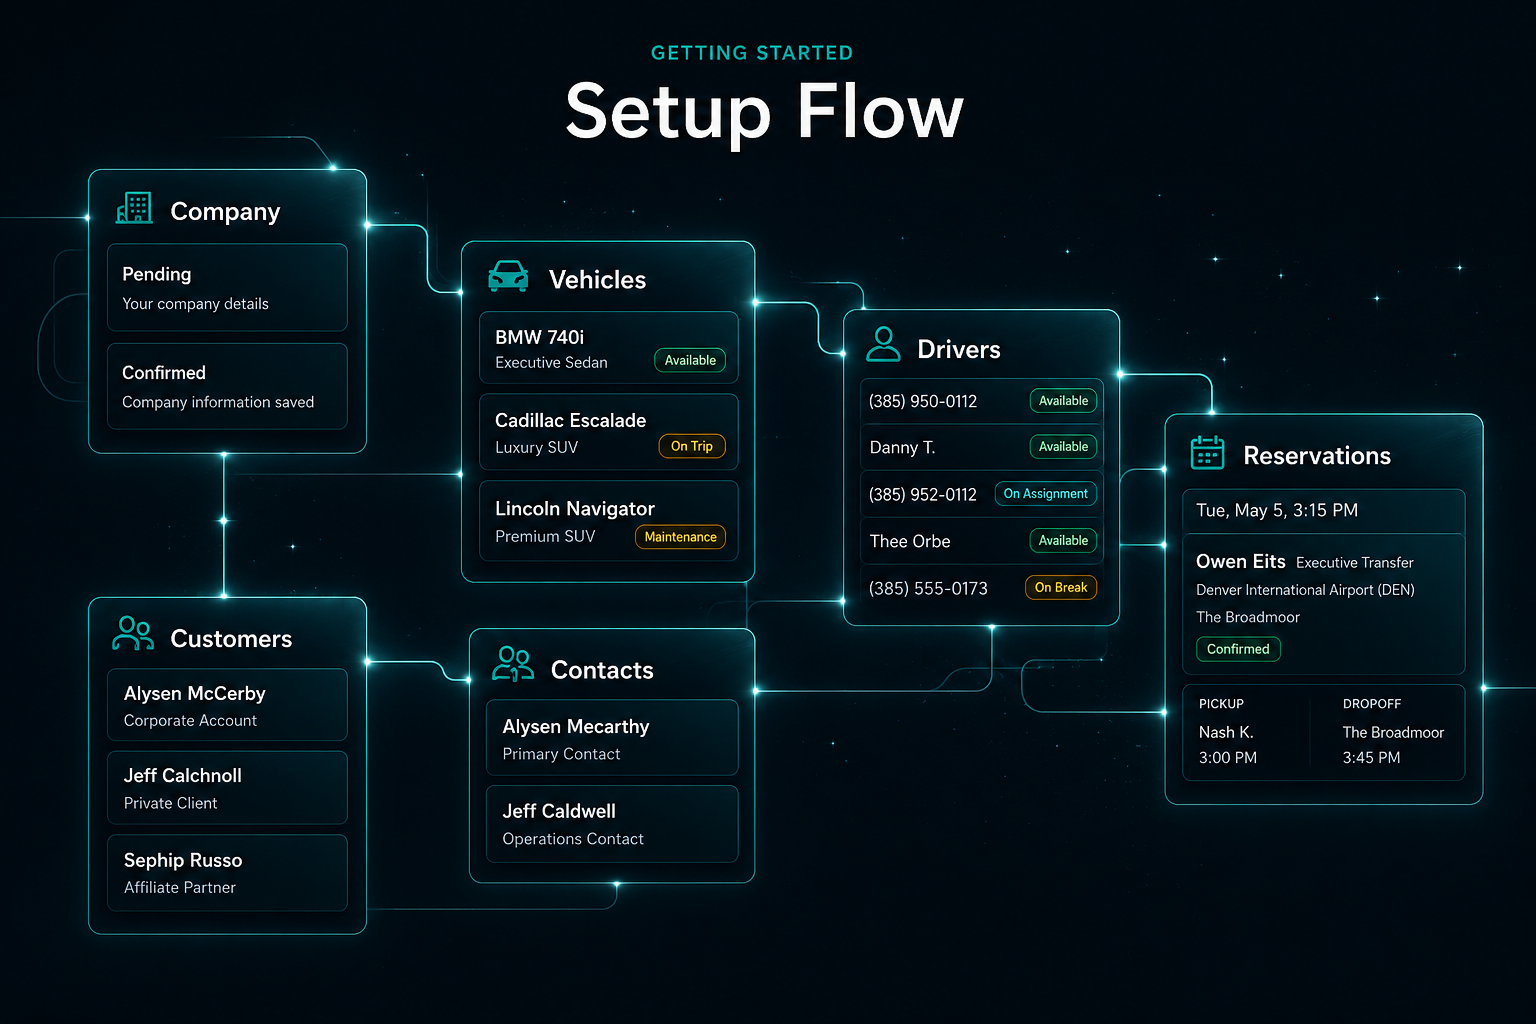The width and height of the screenshot is (1536, 1024).
Task: Click Available badge on BMW 740i
Action: (690, 360)
